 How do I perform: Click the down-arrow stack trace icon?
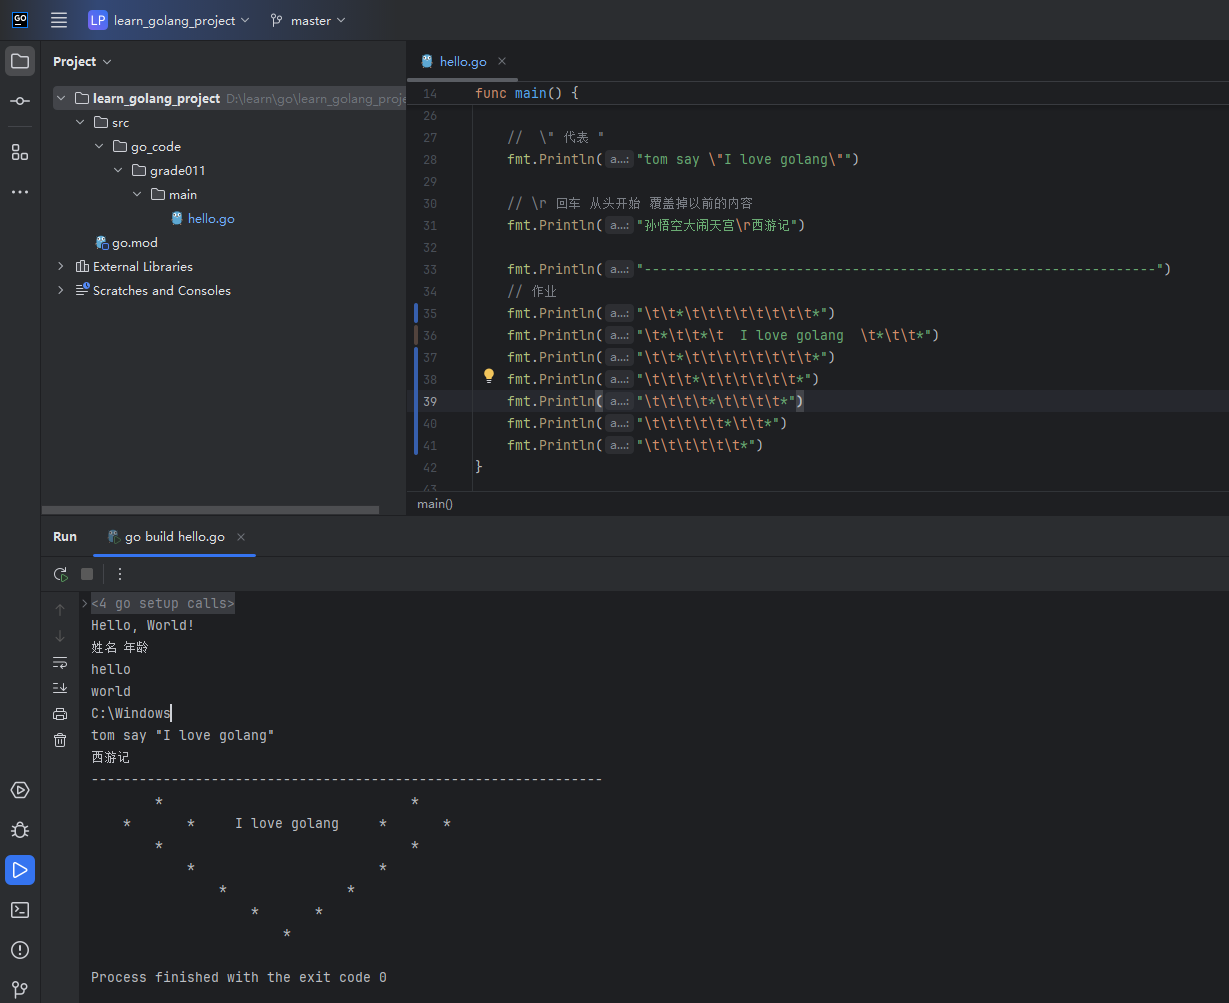(x=60, y=636)
